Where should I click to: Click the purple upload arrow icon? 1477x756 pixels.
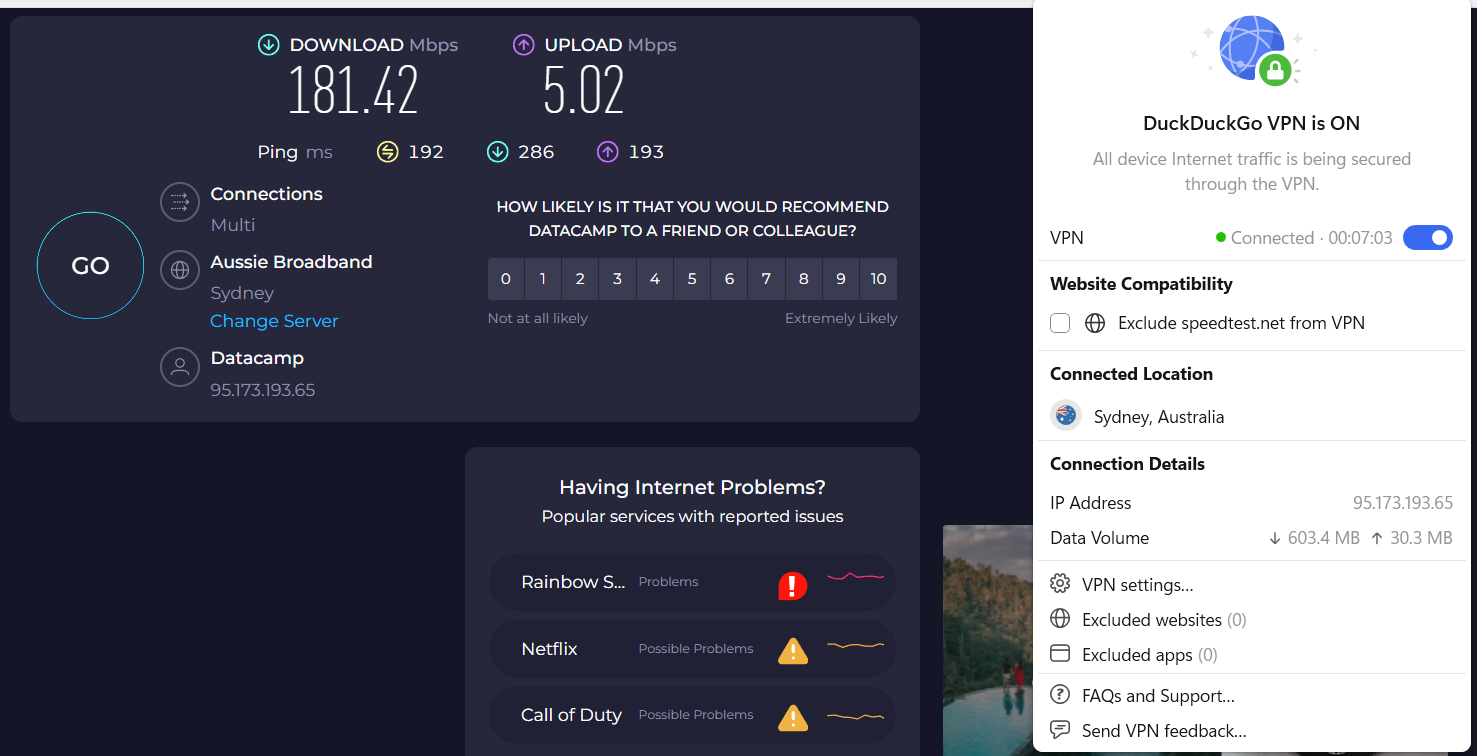click(x=522, y=44)
